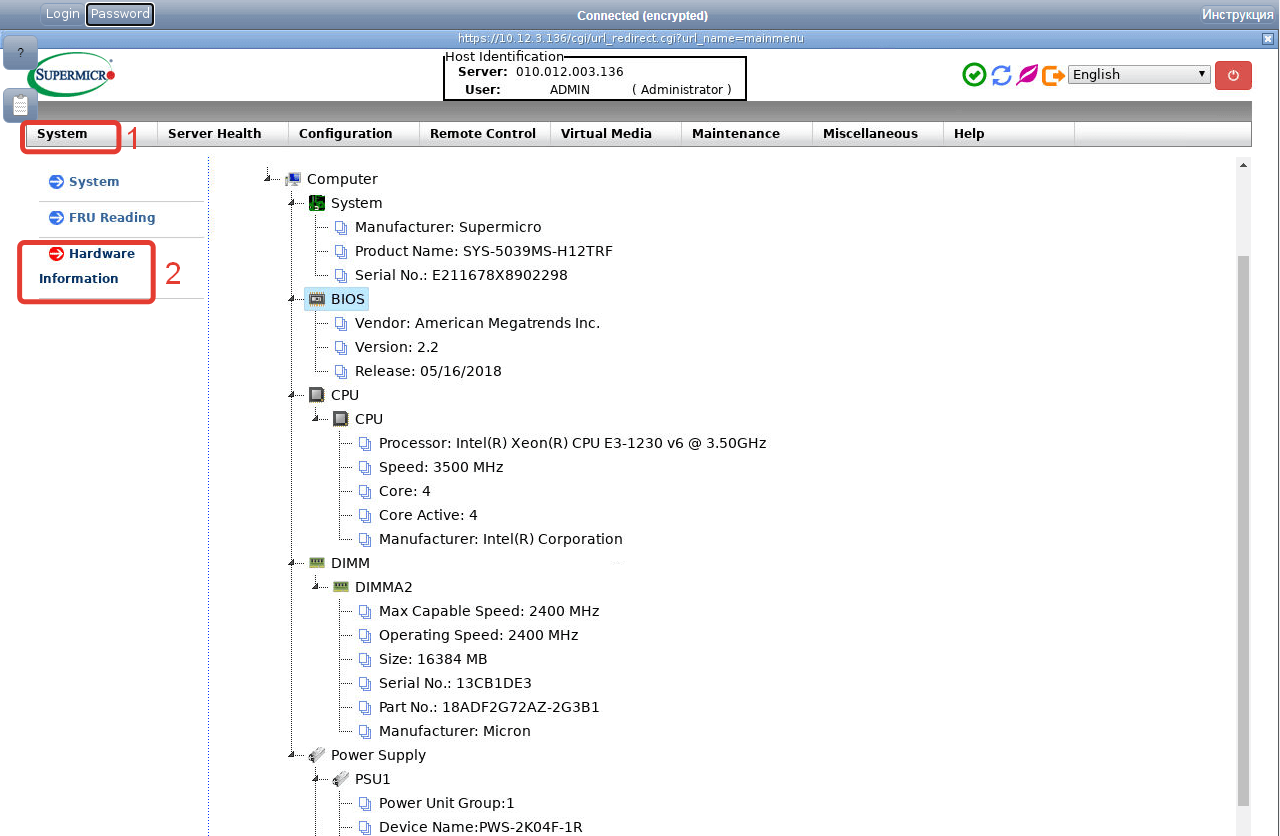Open the Virtual Media menu
The width and height of the screenshot is (1280, 836).
[606, 134]
